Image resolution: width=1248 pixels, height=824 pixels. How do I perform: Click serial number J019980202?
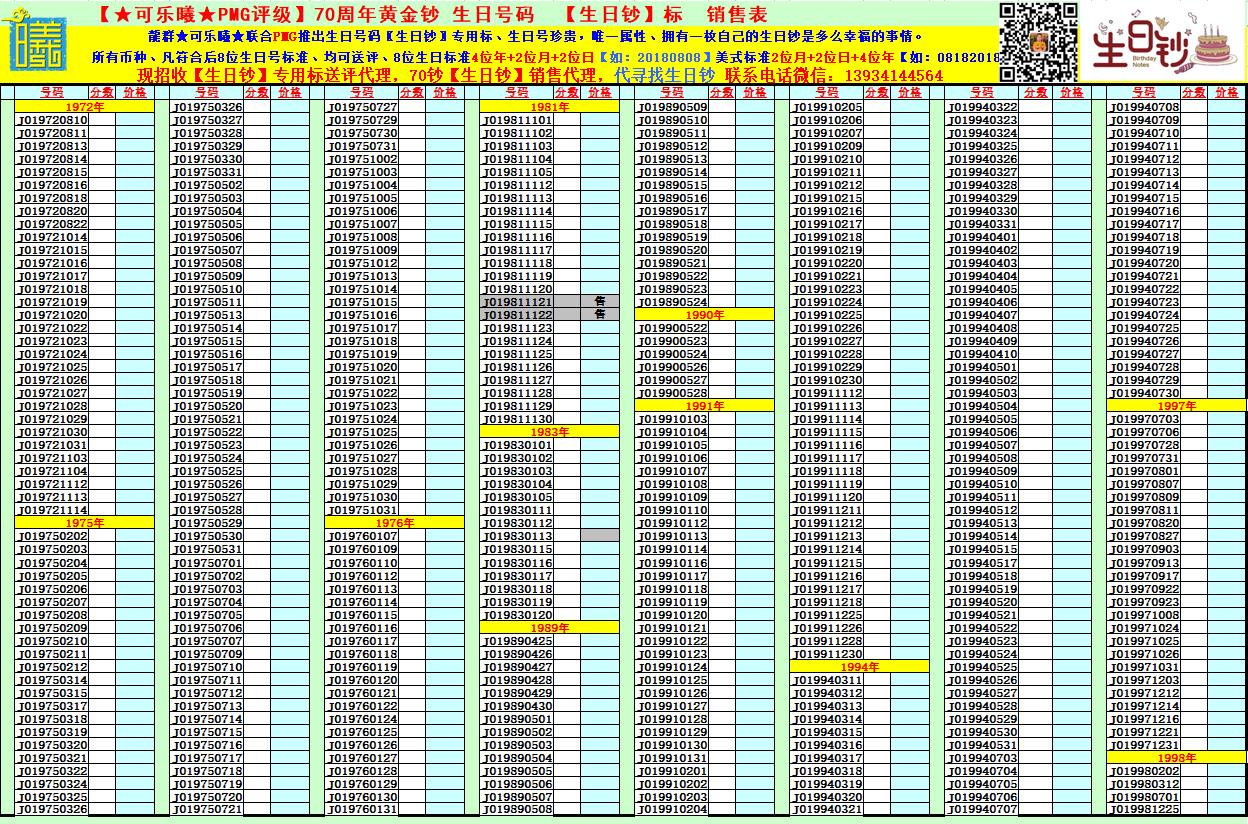[x=1145, y=771]
